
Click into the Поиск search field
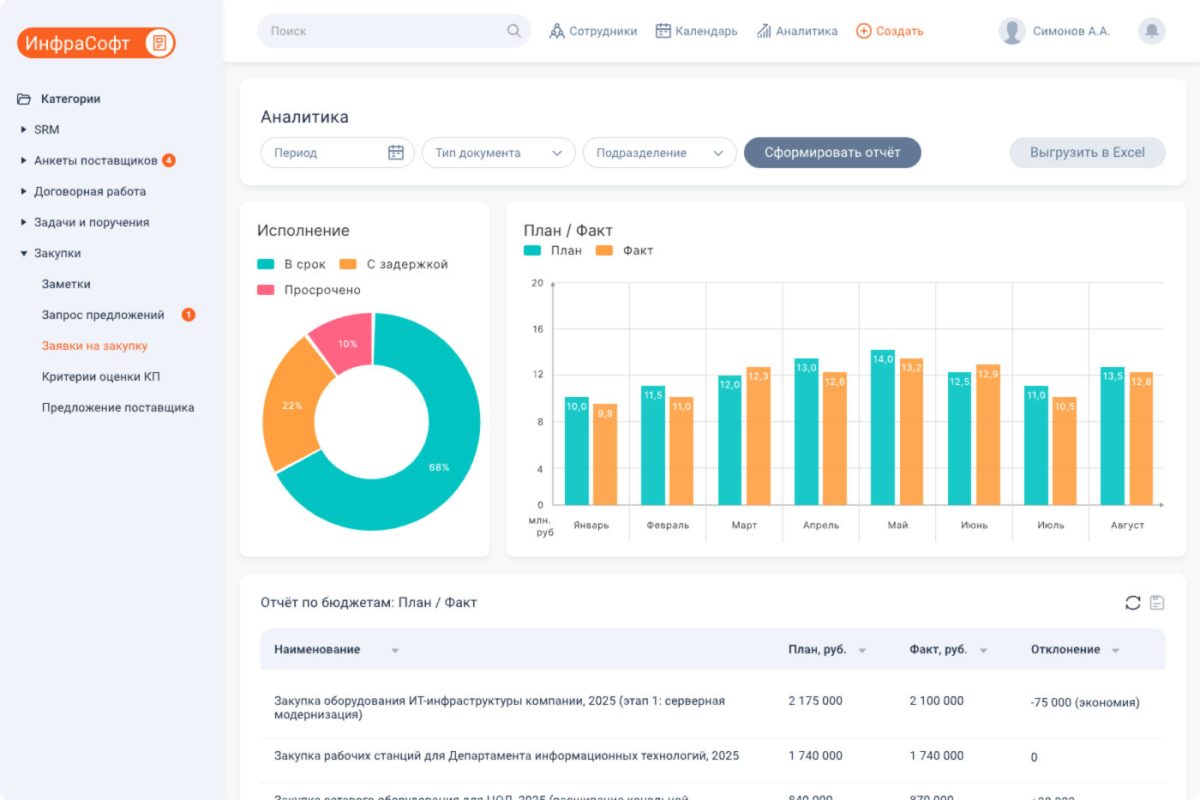[380, 31]
